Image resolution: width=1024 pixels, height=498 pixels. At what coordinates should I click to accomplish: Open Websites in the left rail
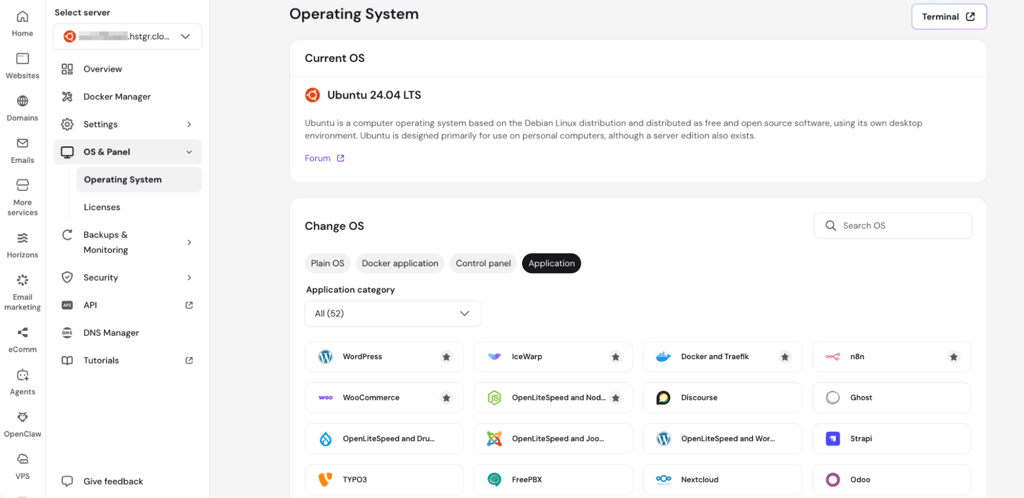(x=22, y=66)
